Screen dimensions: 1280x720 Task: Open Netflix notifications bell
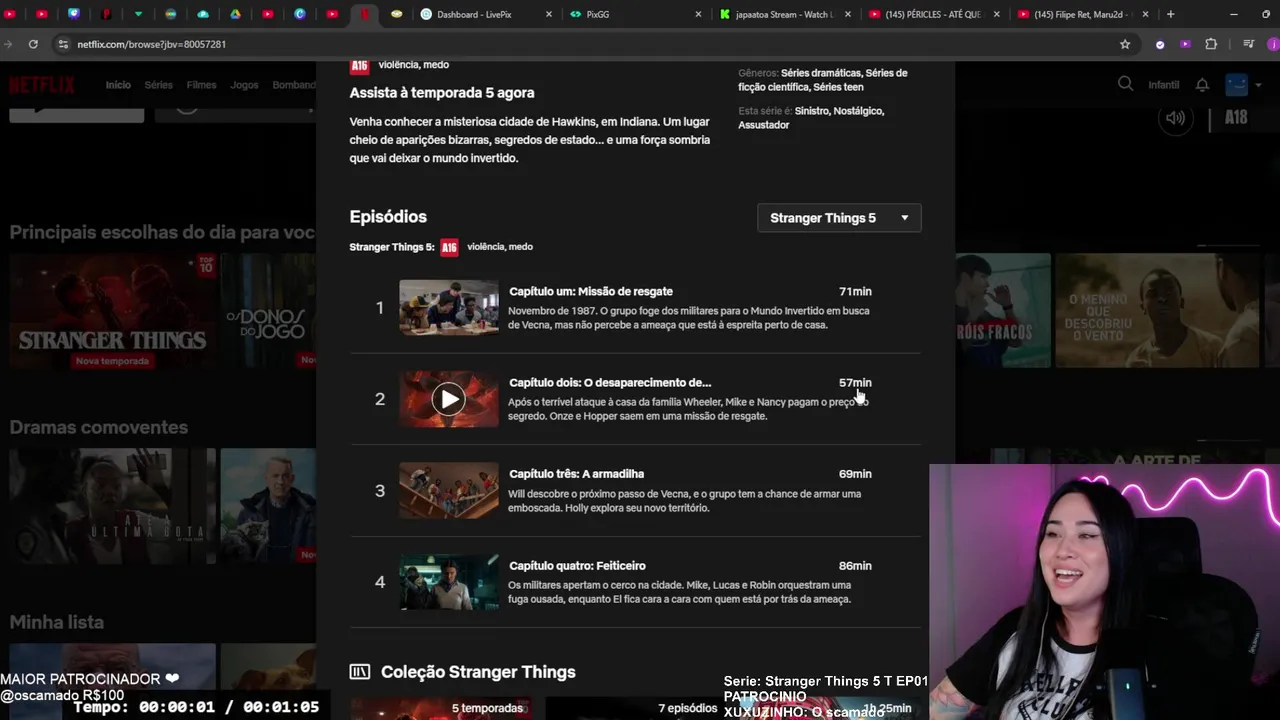tap(1202, 85)
